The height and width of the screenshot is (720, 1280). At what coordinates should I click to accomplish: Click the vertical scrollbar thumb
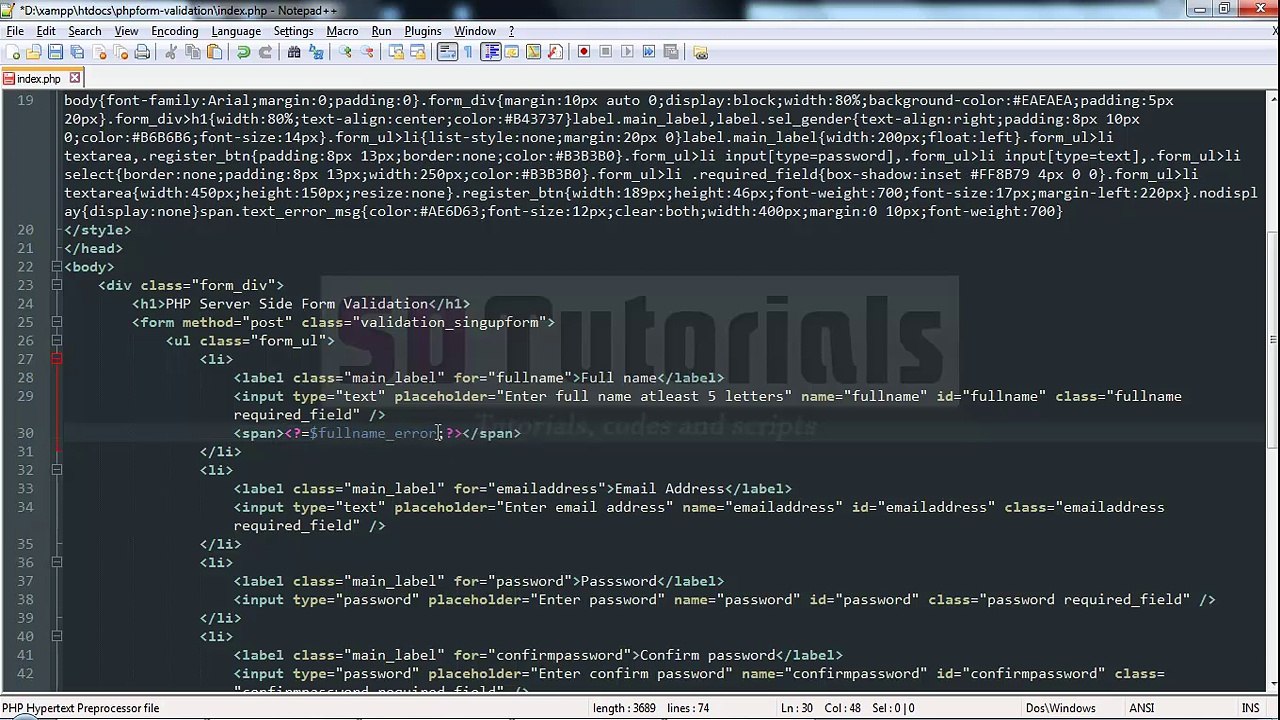pos(1271,338)
